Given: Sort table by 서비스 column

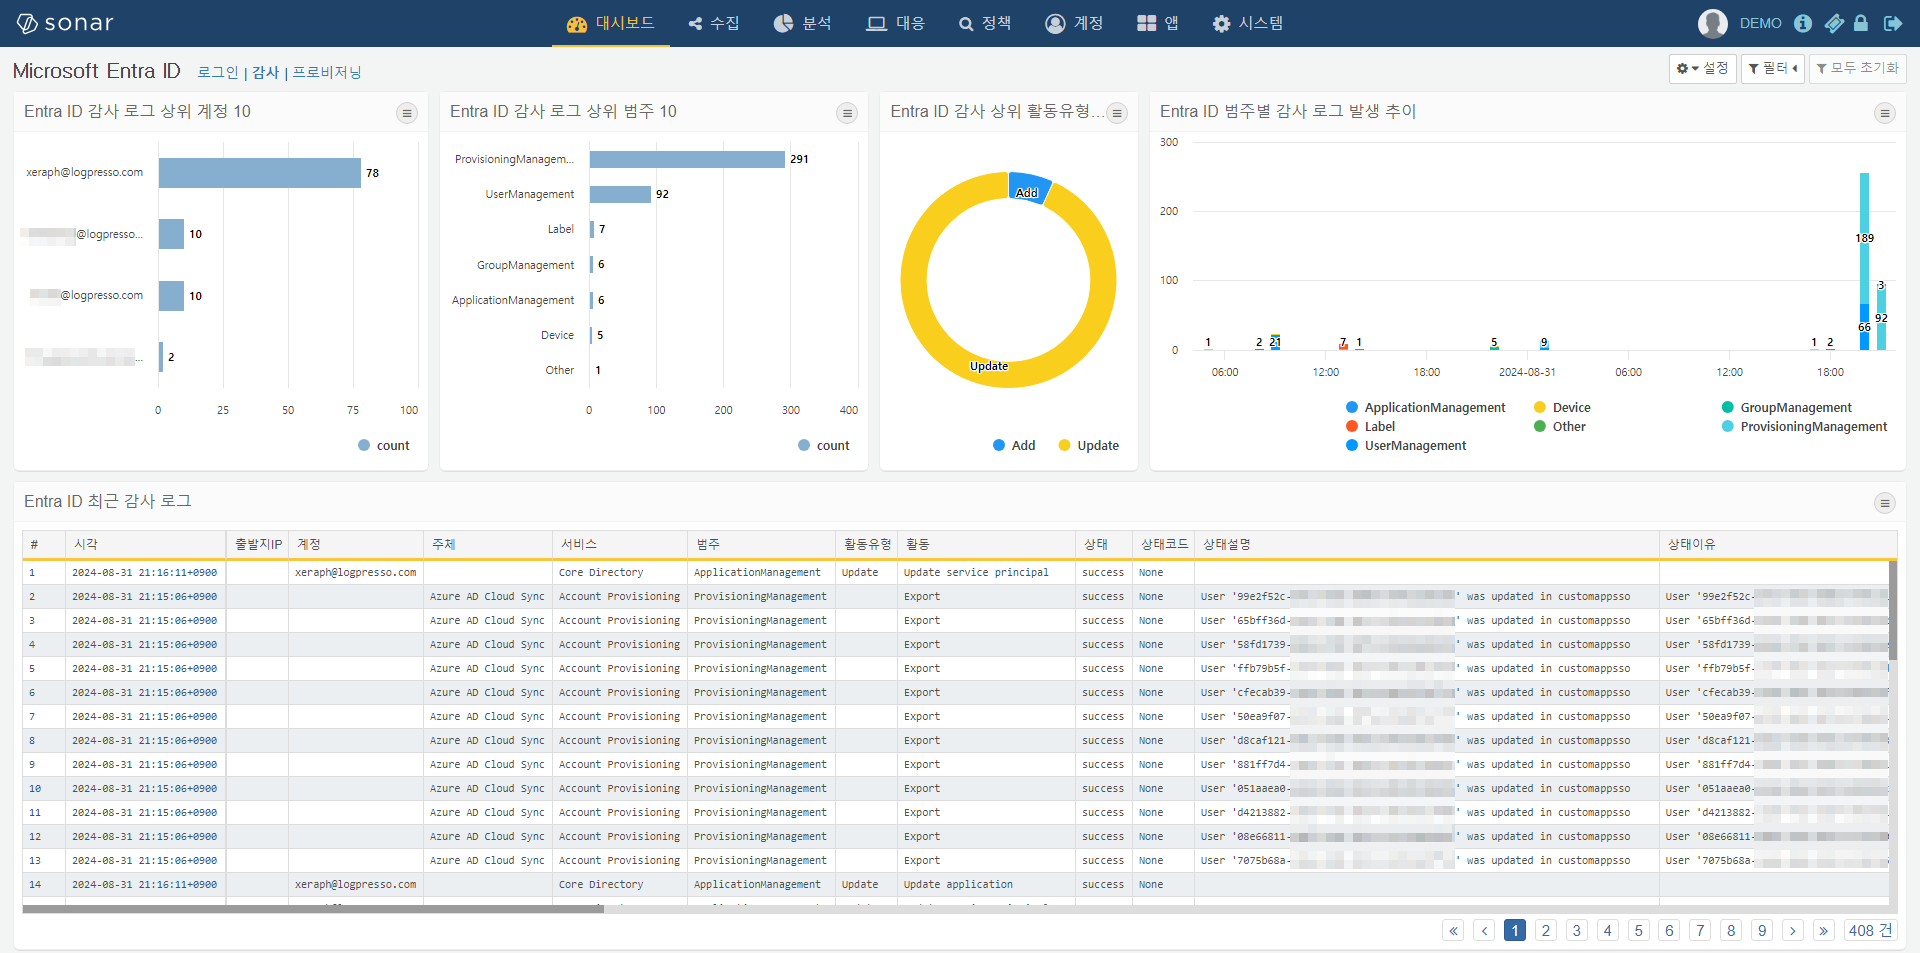Looking at the screenshot, I should click(619, 544).
